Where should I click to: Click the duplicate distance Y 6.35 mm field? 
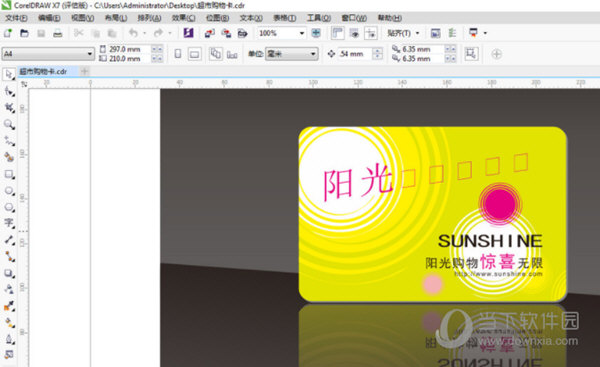422,59
